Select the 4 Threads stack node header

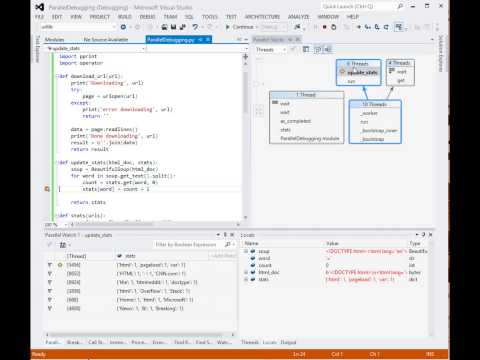400,63
